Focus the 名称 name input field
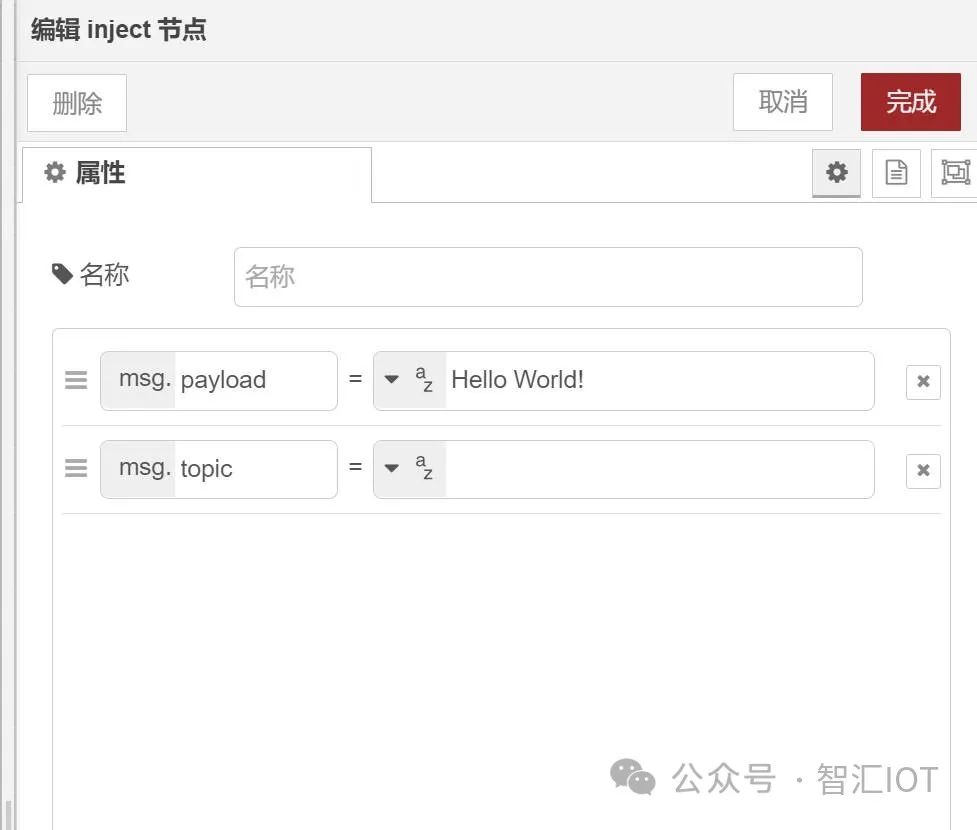The height and width of the screenshot is (830, 977). click(548, 277)
